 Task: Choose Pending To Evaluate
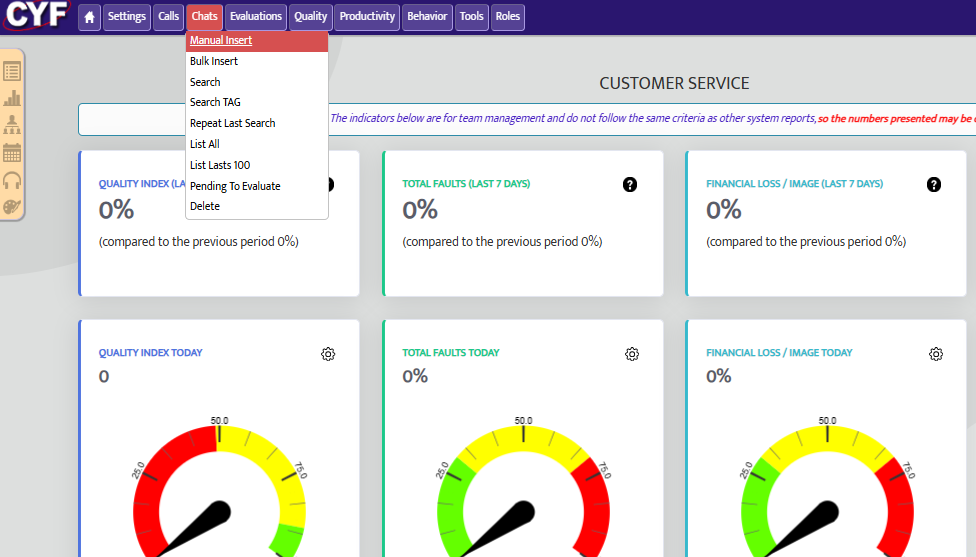point(257,186)
